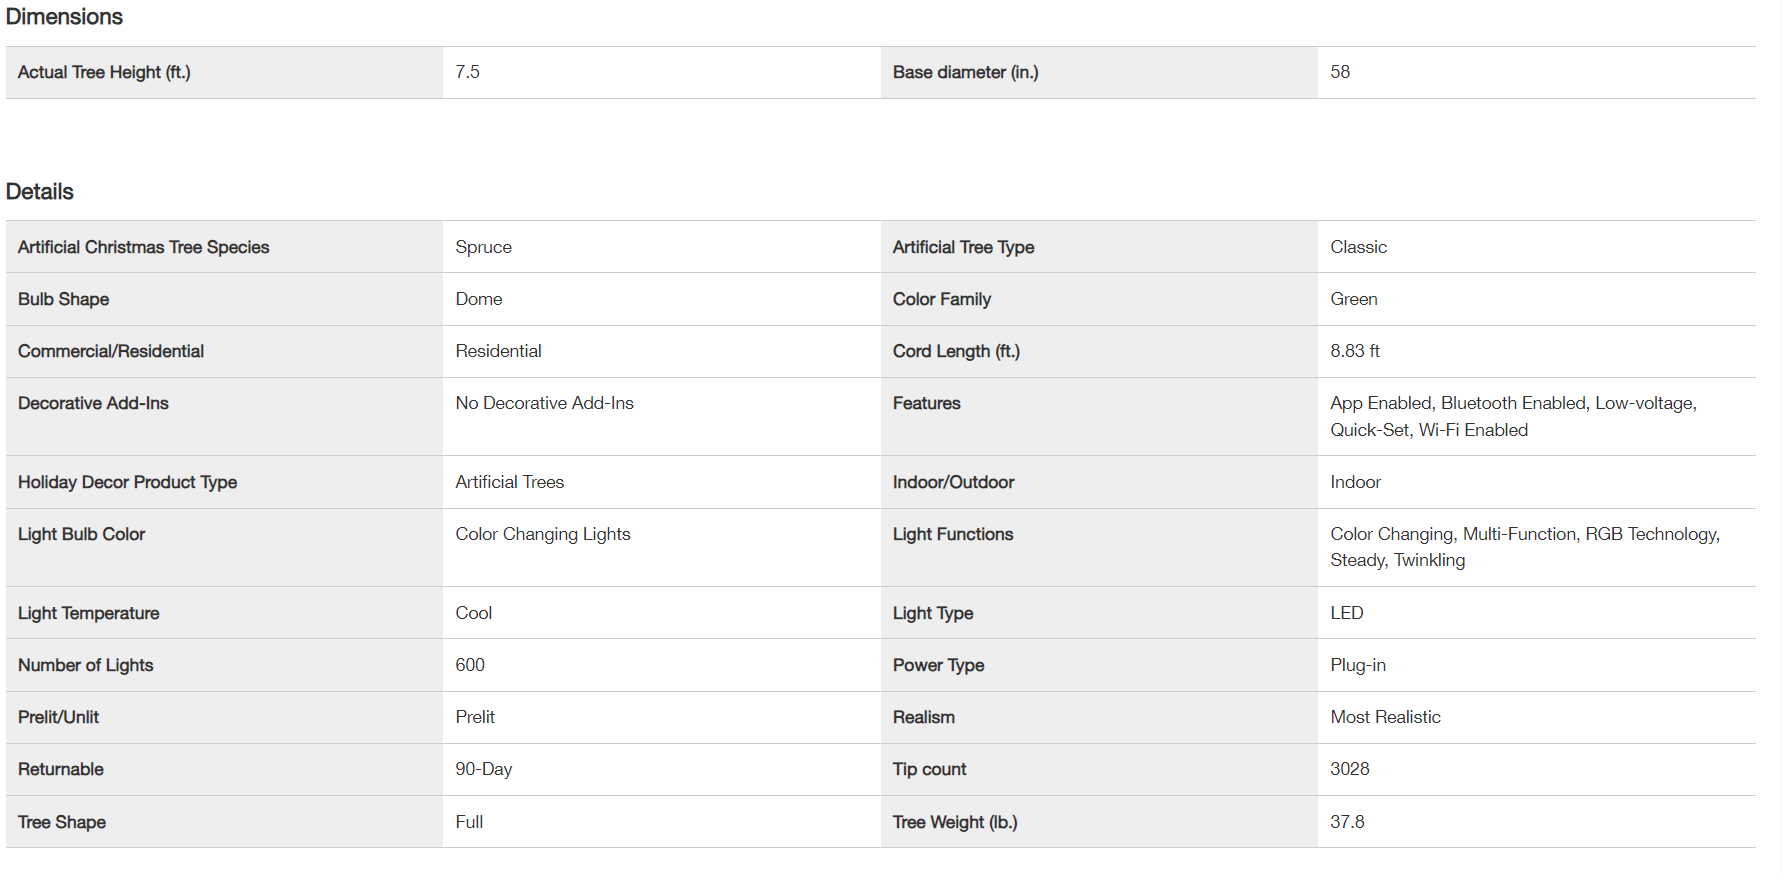Click the Classic tree type value
Image resolution: width=1782 pixels, height=874 pixels.
pos(1358,247)
